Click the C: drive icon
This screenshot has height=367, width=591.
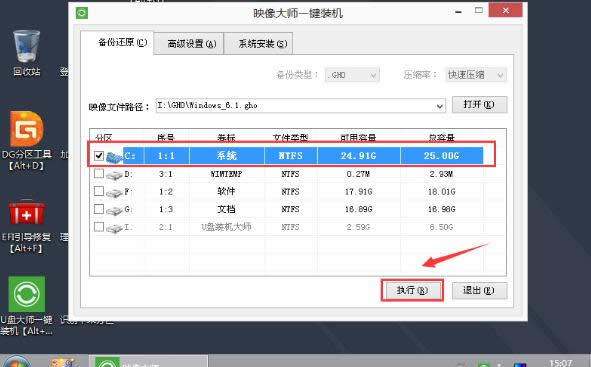[115, 156]
